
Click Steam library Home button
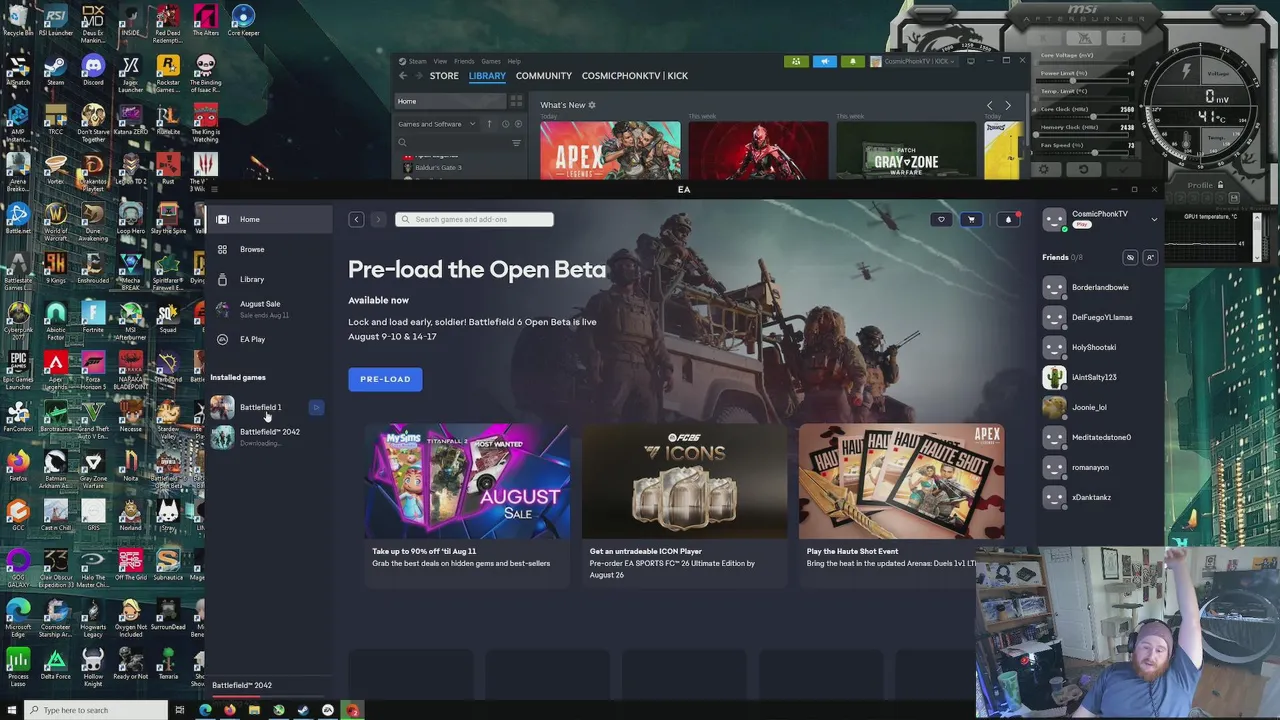point(450,101)
